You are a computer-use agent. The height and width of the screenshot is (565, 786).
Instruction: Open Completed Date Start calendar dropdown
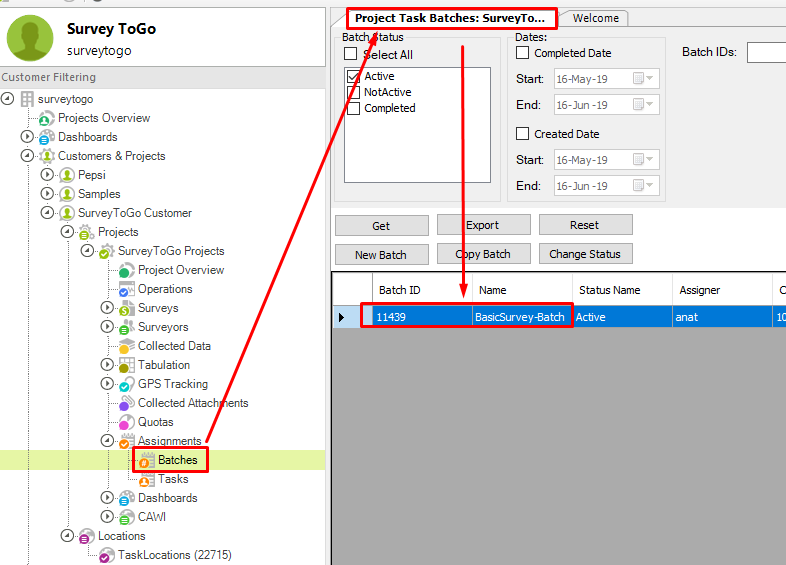[x=643, y=78]
